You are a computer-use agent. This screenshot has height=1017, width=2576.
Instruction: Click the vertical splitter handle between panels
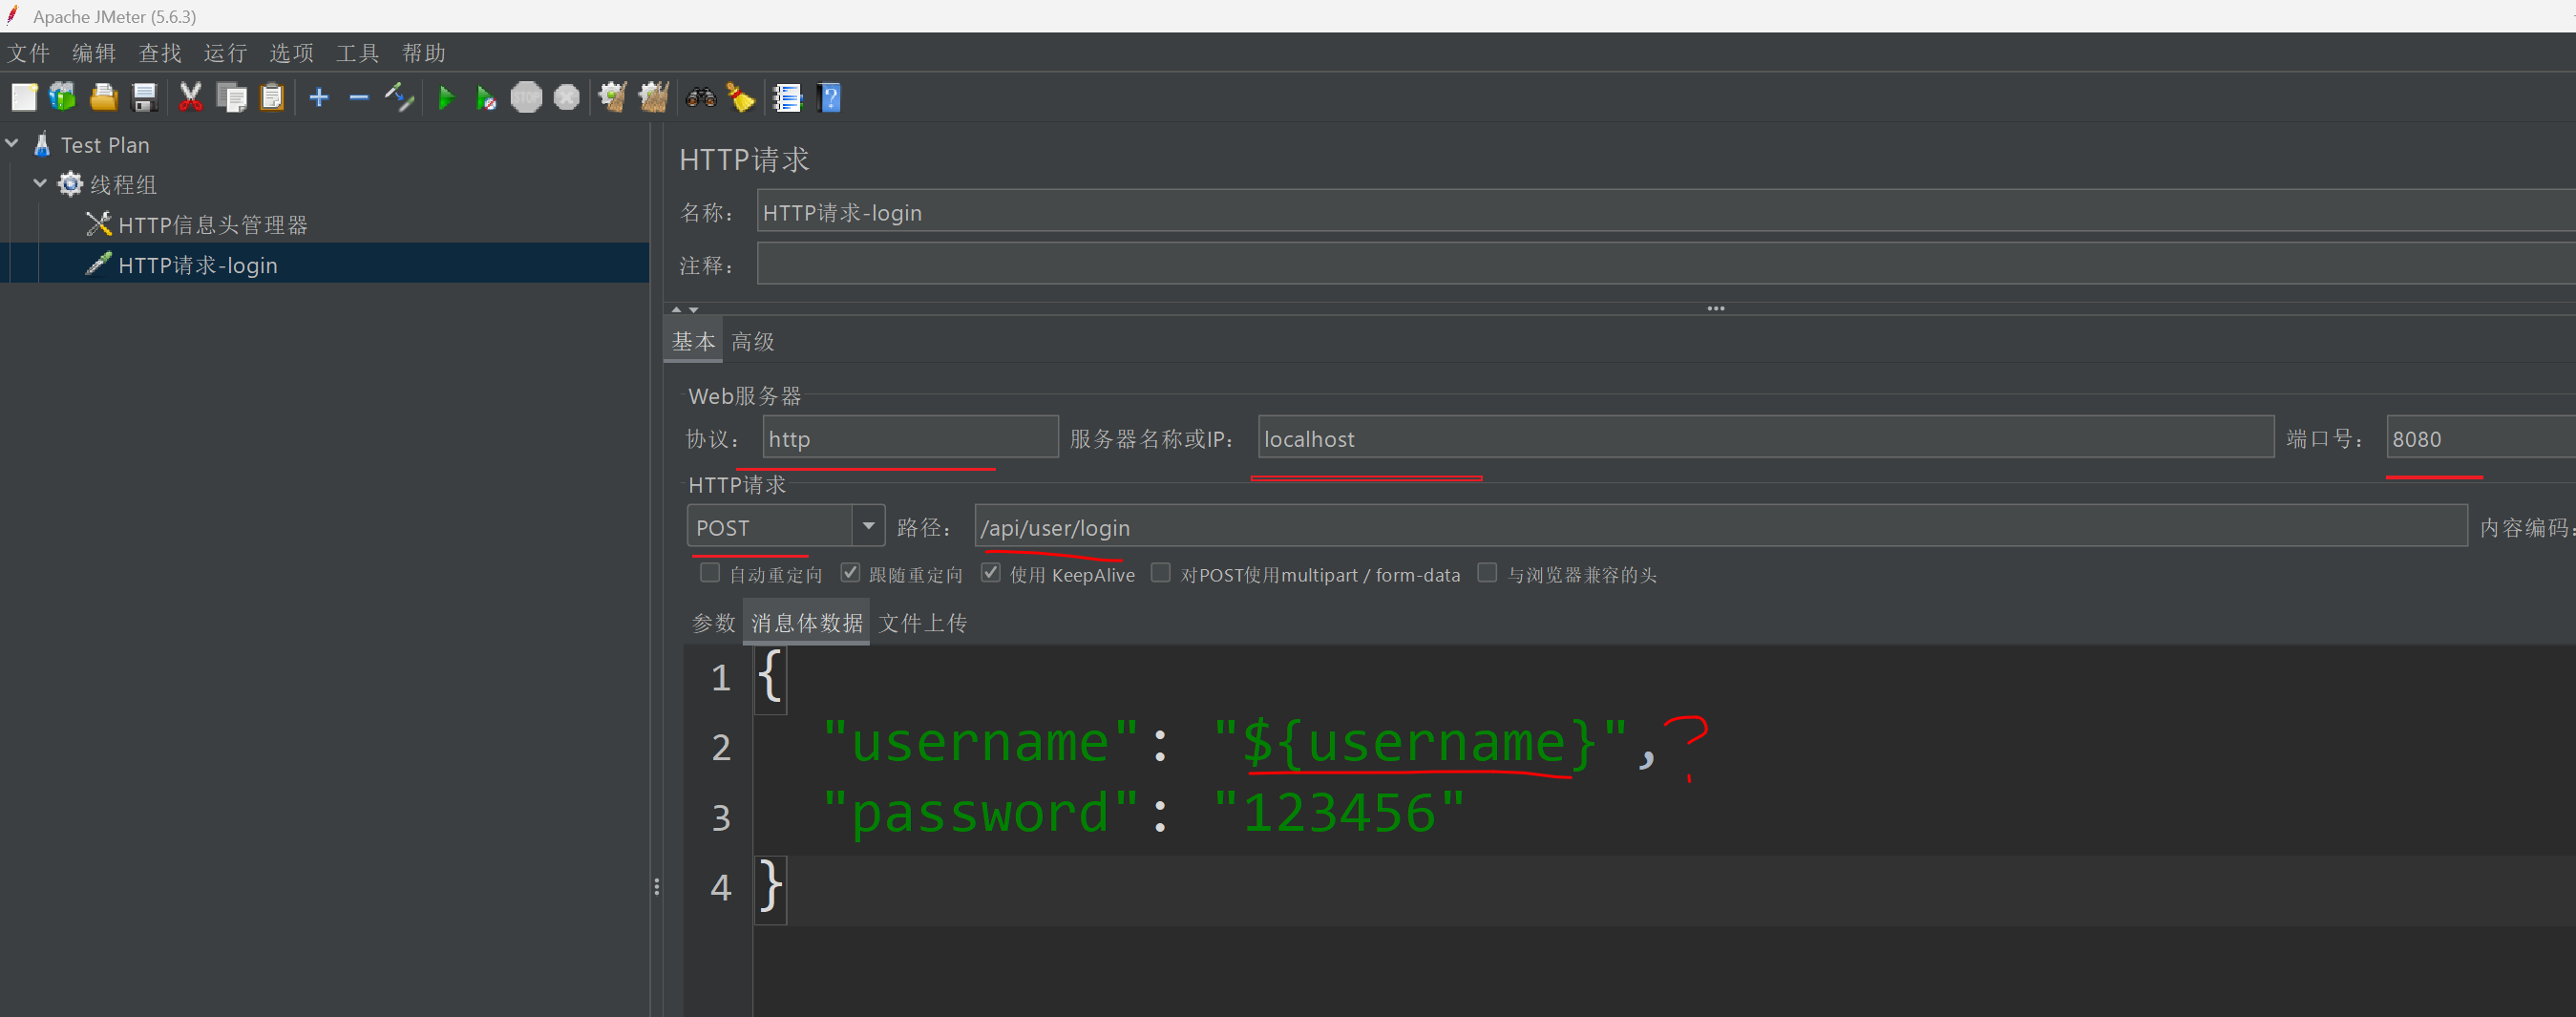(x=656, y=886)
